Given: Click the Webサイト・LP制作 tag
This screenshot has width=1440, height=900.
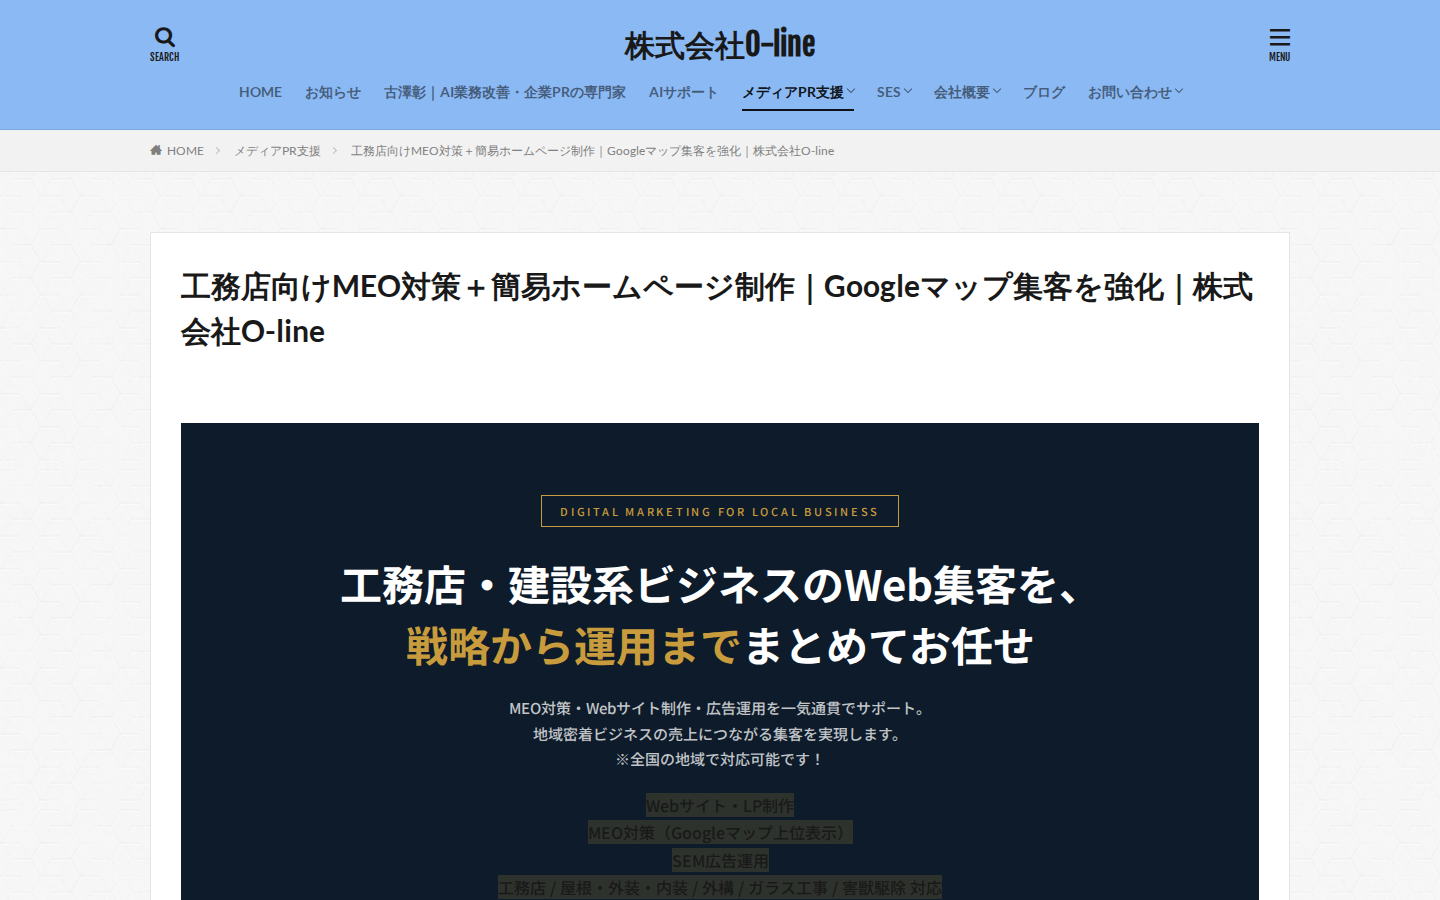Looking at the screenshot, I should 720,805.
